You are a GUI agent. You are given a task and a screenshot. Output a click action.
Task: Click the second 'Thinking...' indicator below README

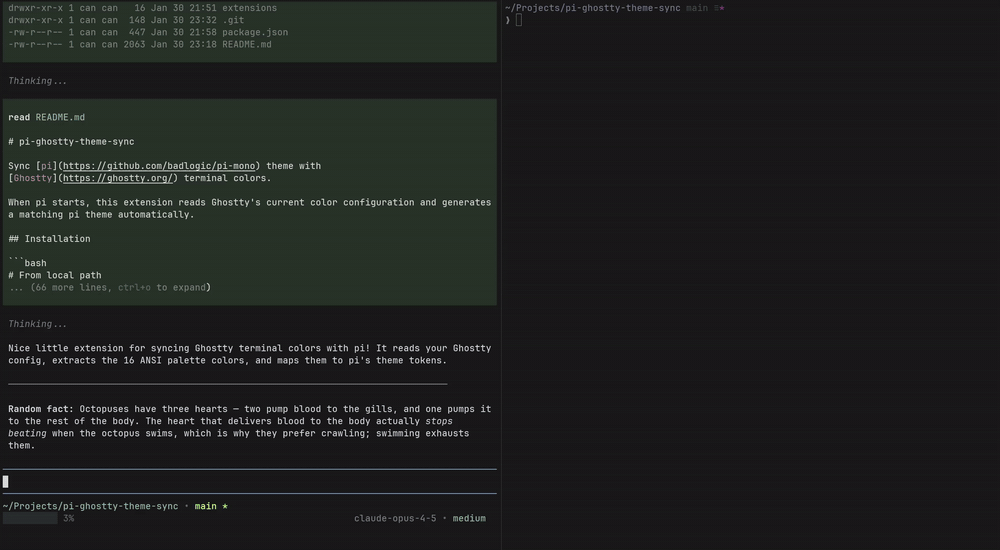tap(38, 324)
